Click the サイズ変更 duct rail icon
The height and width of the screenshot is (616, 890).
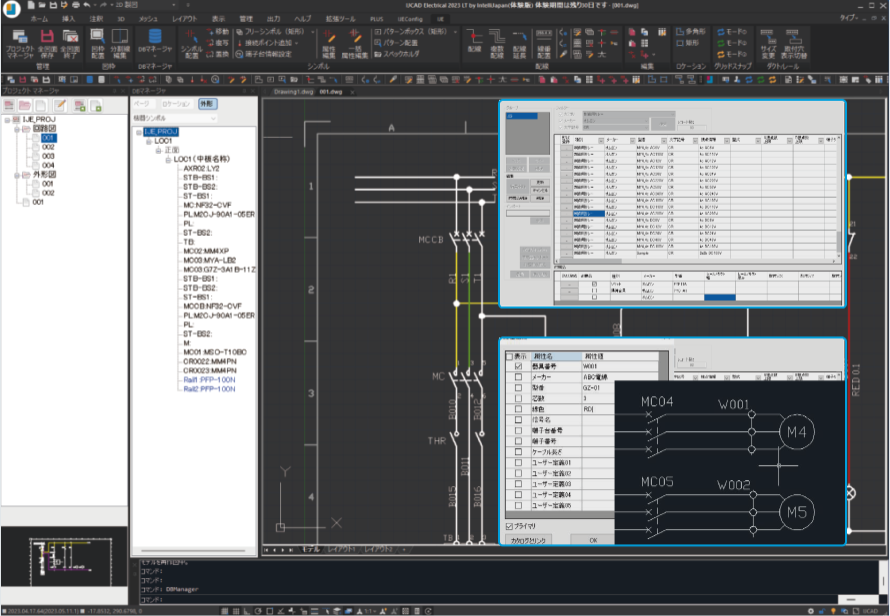pos(767,44)
